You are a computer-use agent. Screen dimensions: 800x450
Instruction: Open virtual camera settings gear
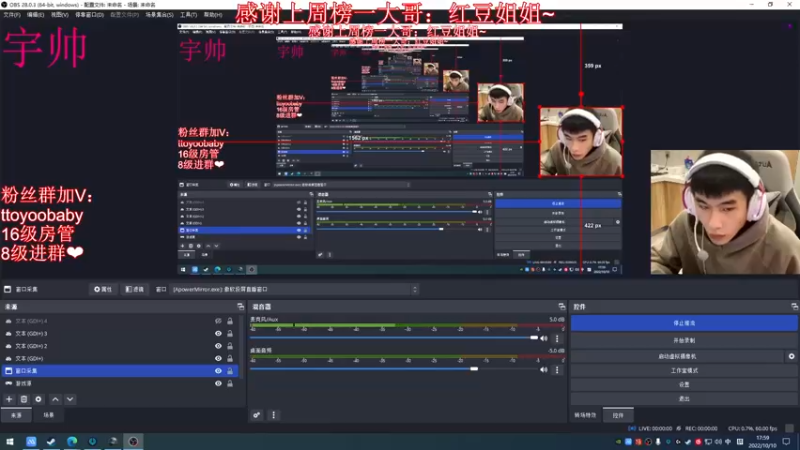791,356
